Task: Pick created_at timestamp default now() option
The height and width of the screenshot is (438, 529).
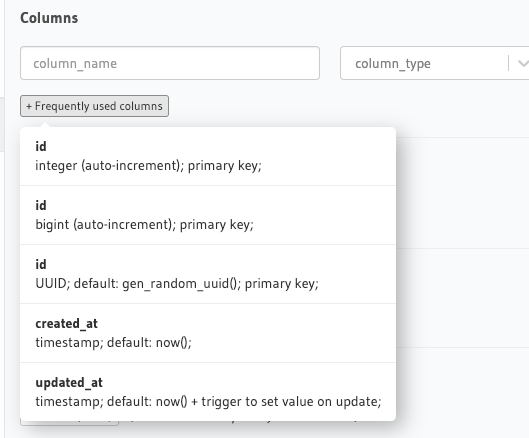Action: tap(208, 333)
